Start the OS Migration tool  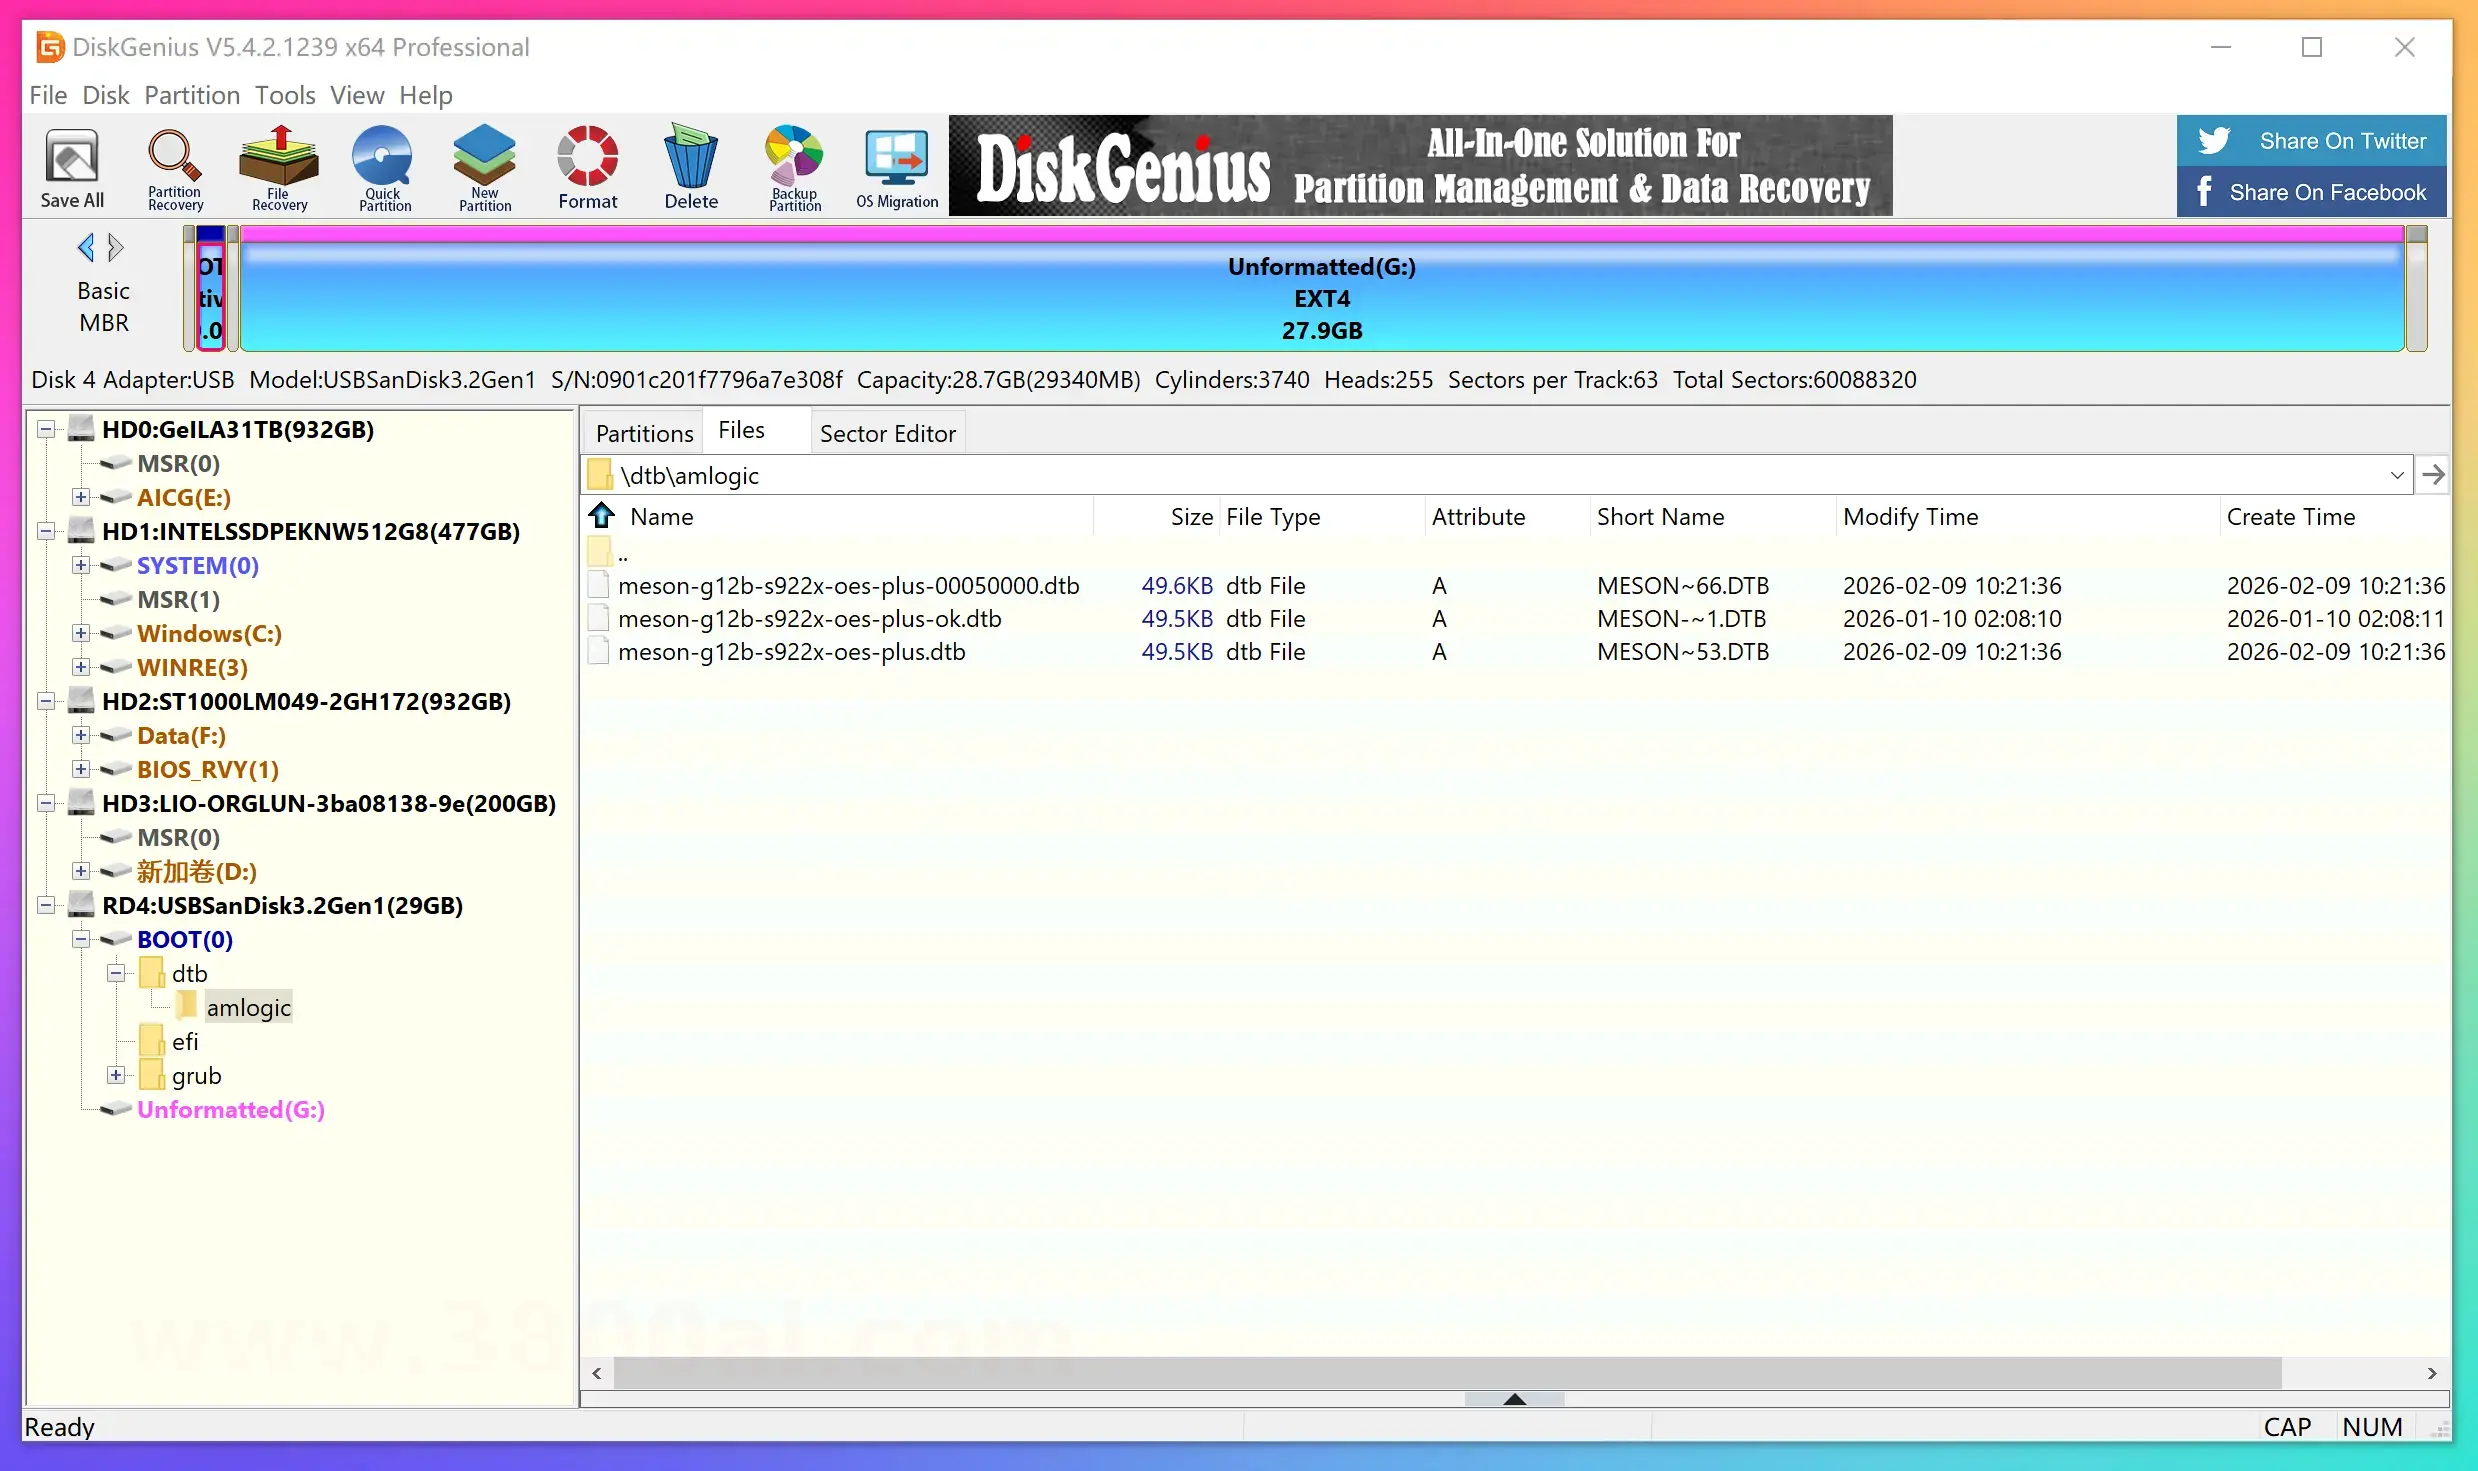896,168
